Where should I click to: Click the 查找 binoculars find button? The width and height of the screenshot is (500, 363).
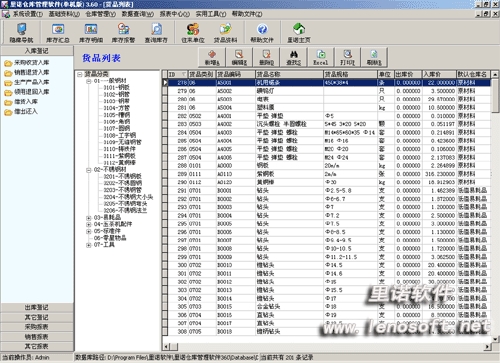pos(294,57)
